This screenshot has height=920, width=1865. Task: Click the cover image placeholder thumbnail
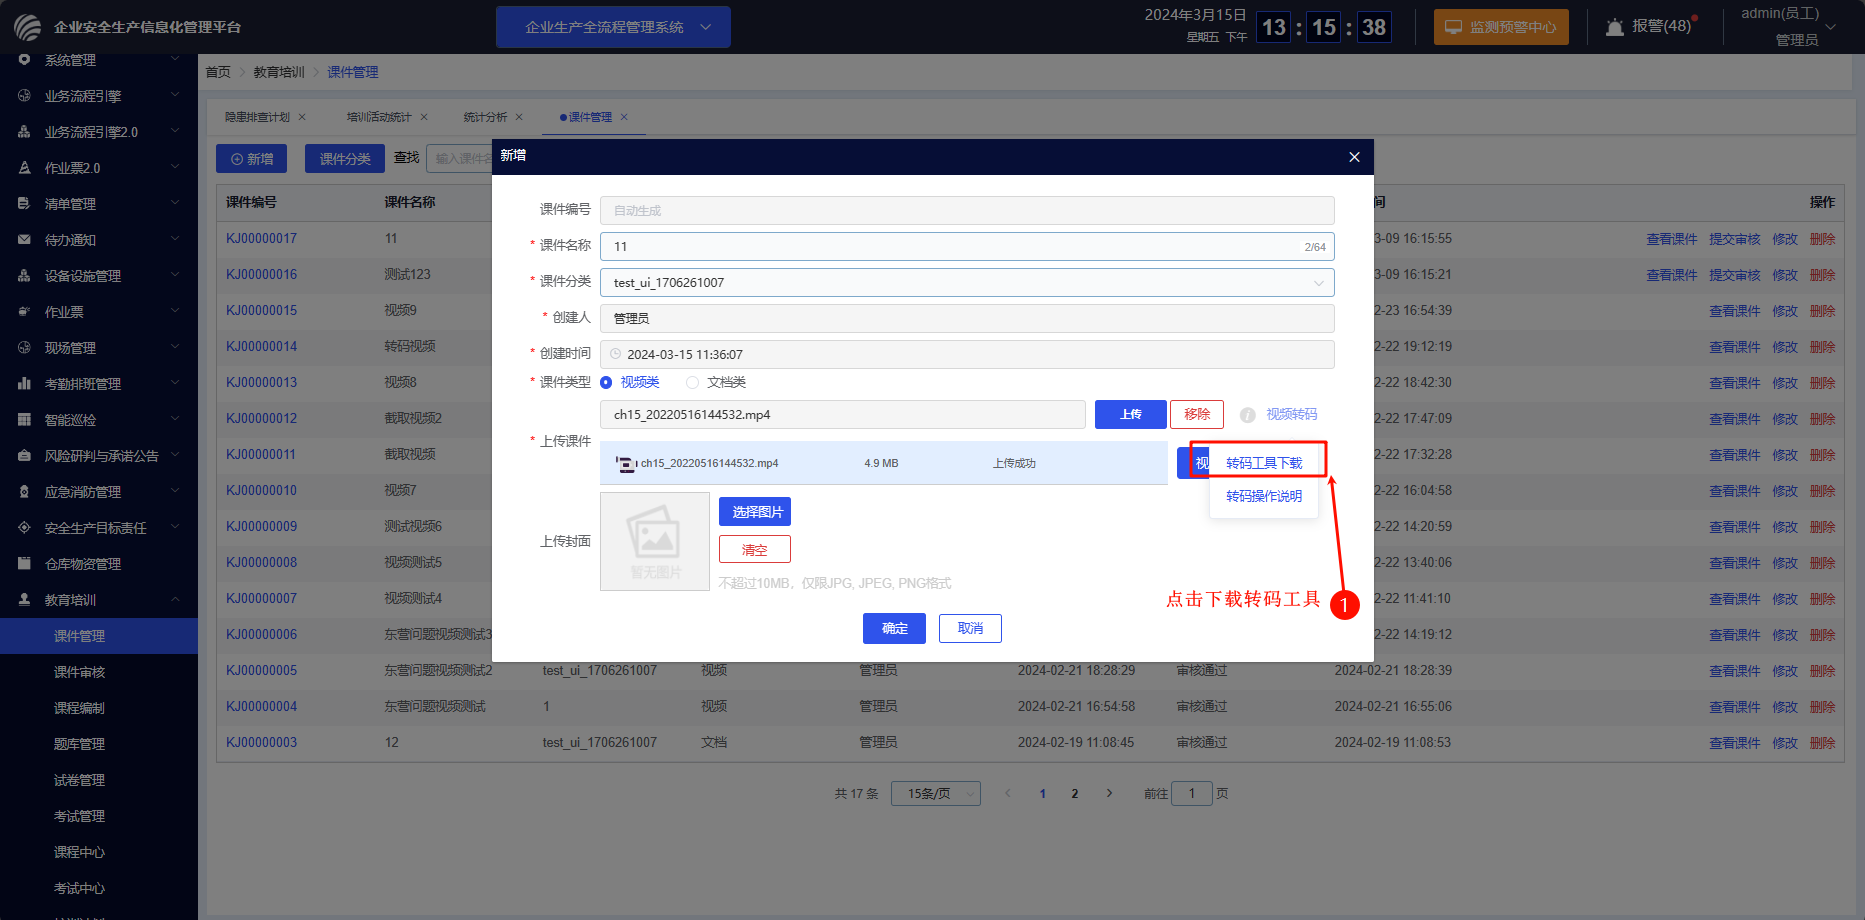(655, 541)
